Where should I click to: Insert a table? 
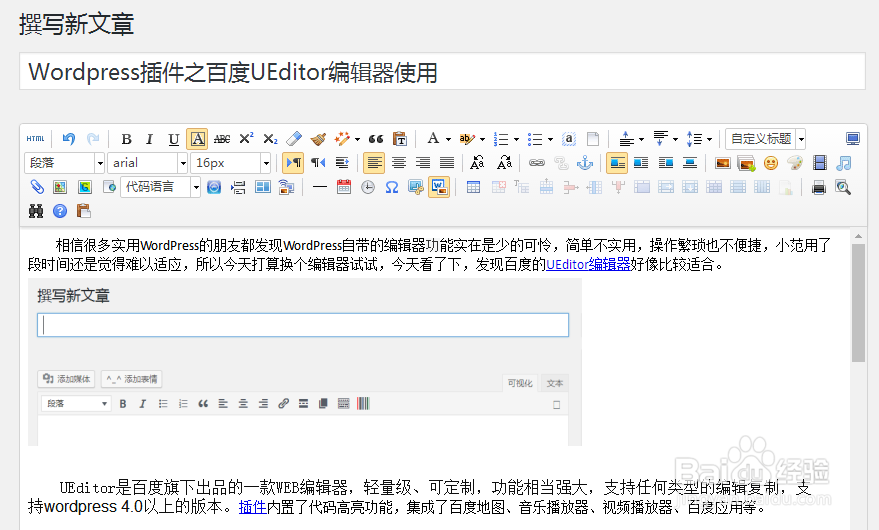click(x=473, y=187)
